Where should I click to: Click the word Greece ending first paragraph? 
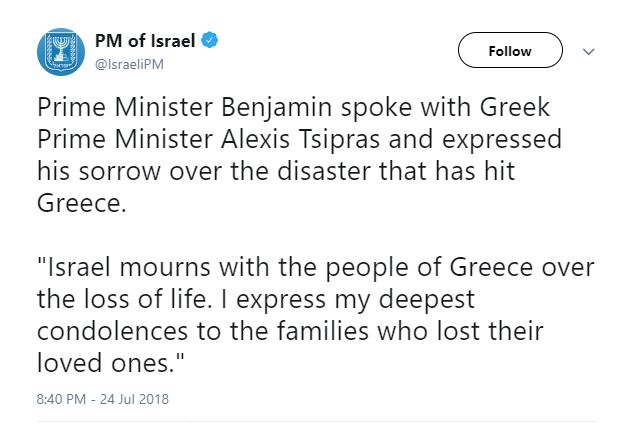coord(79,203)
